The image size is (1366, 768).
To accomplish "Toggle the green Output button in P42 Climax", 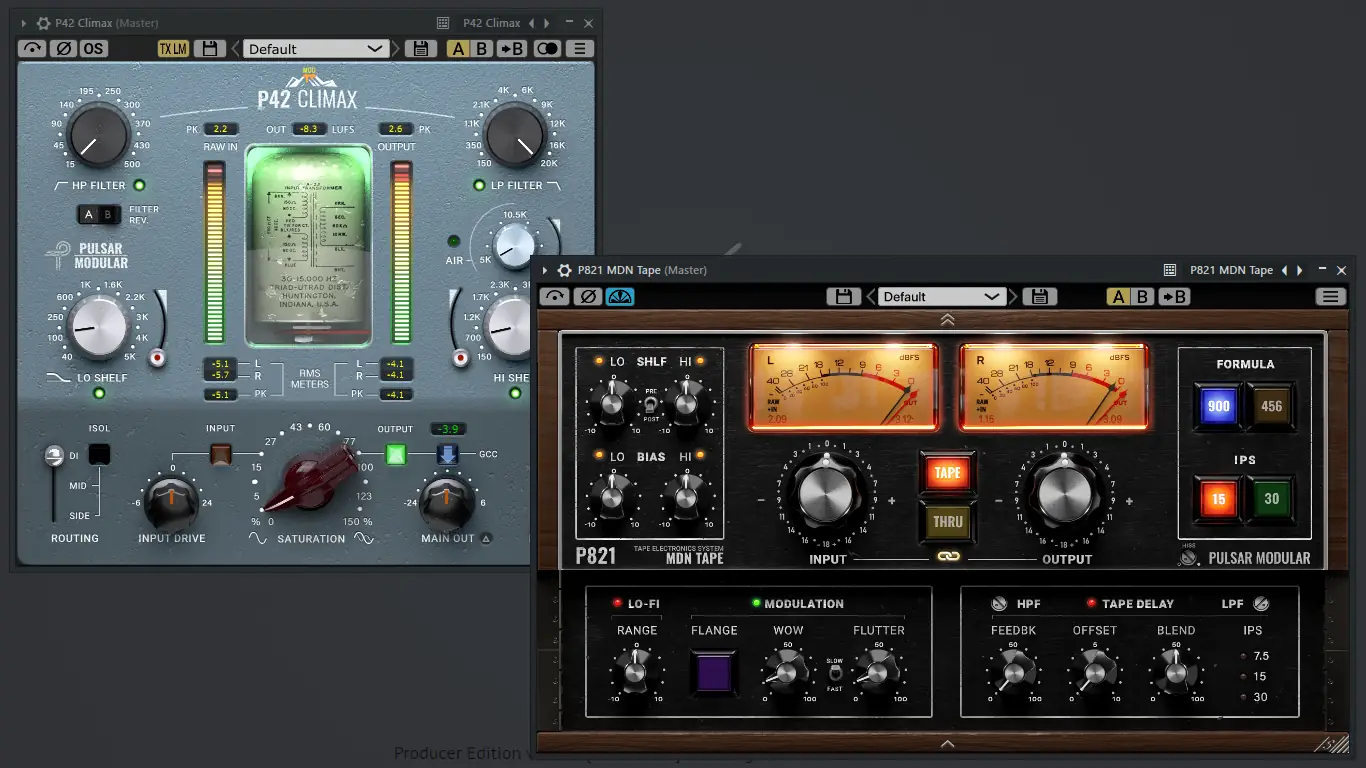I will [396, 454].
